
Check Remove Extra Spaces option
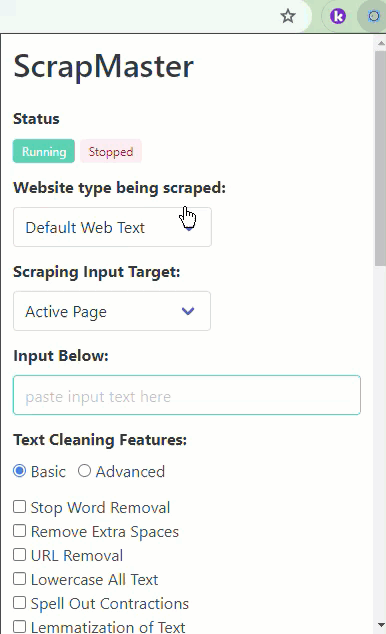pyautogui.click(x=19, y=530)
